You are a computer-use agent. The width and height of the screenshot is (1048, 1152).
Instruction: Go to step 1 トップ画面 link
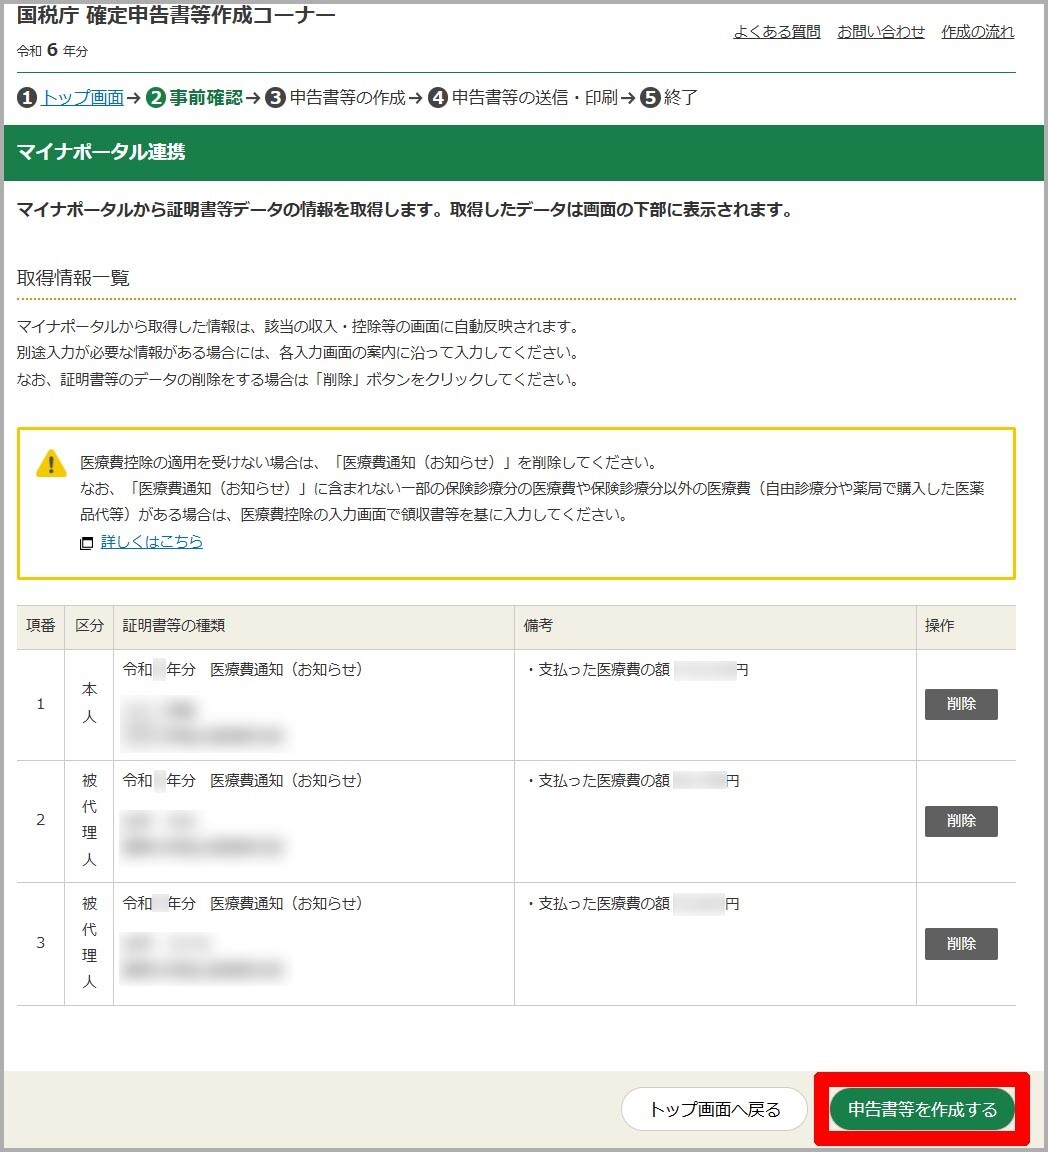click(x=82, y=97)
